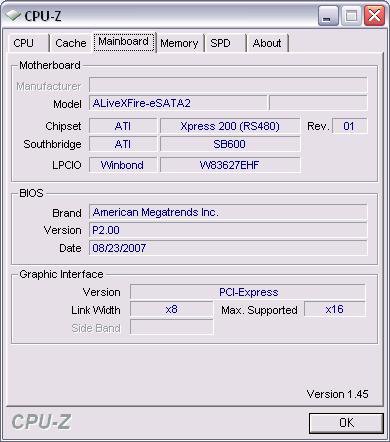The width and height of the screenshot is (390, 442).
Task: Click the PCI-Express version field
Action: [x=248, y=292]
